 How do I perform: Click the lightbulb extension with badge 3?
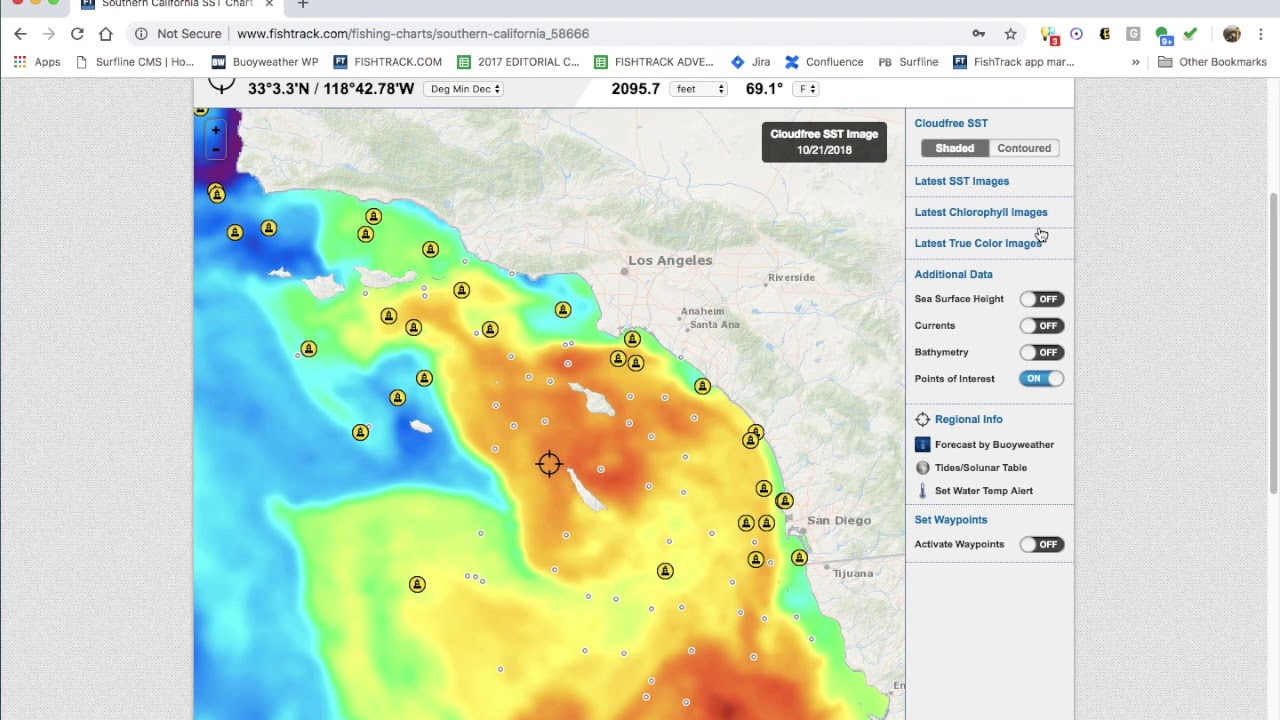[1049, 35]
